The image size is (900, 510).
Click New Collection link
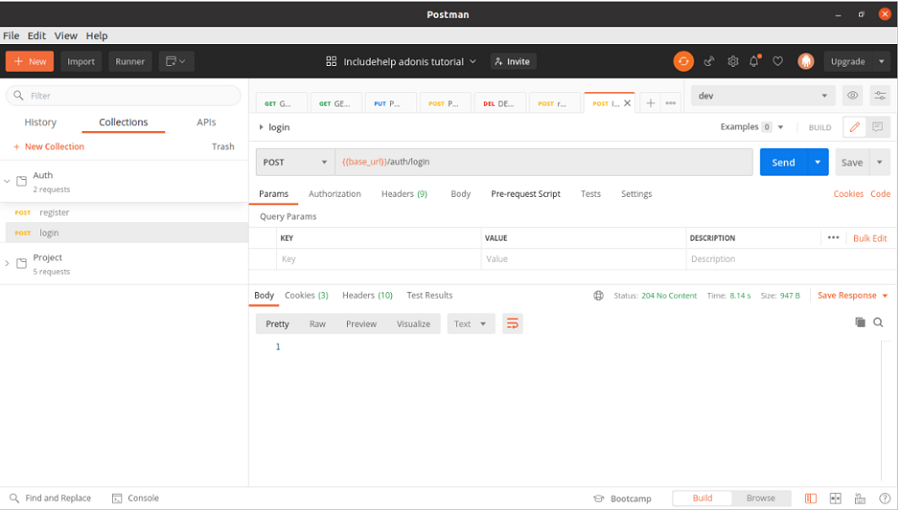pyautogui.click(x=49, y=147)
